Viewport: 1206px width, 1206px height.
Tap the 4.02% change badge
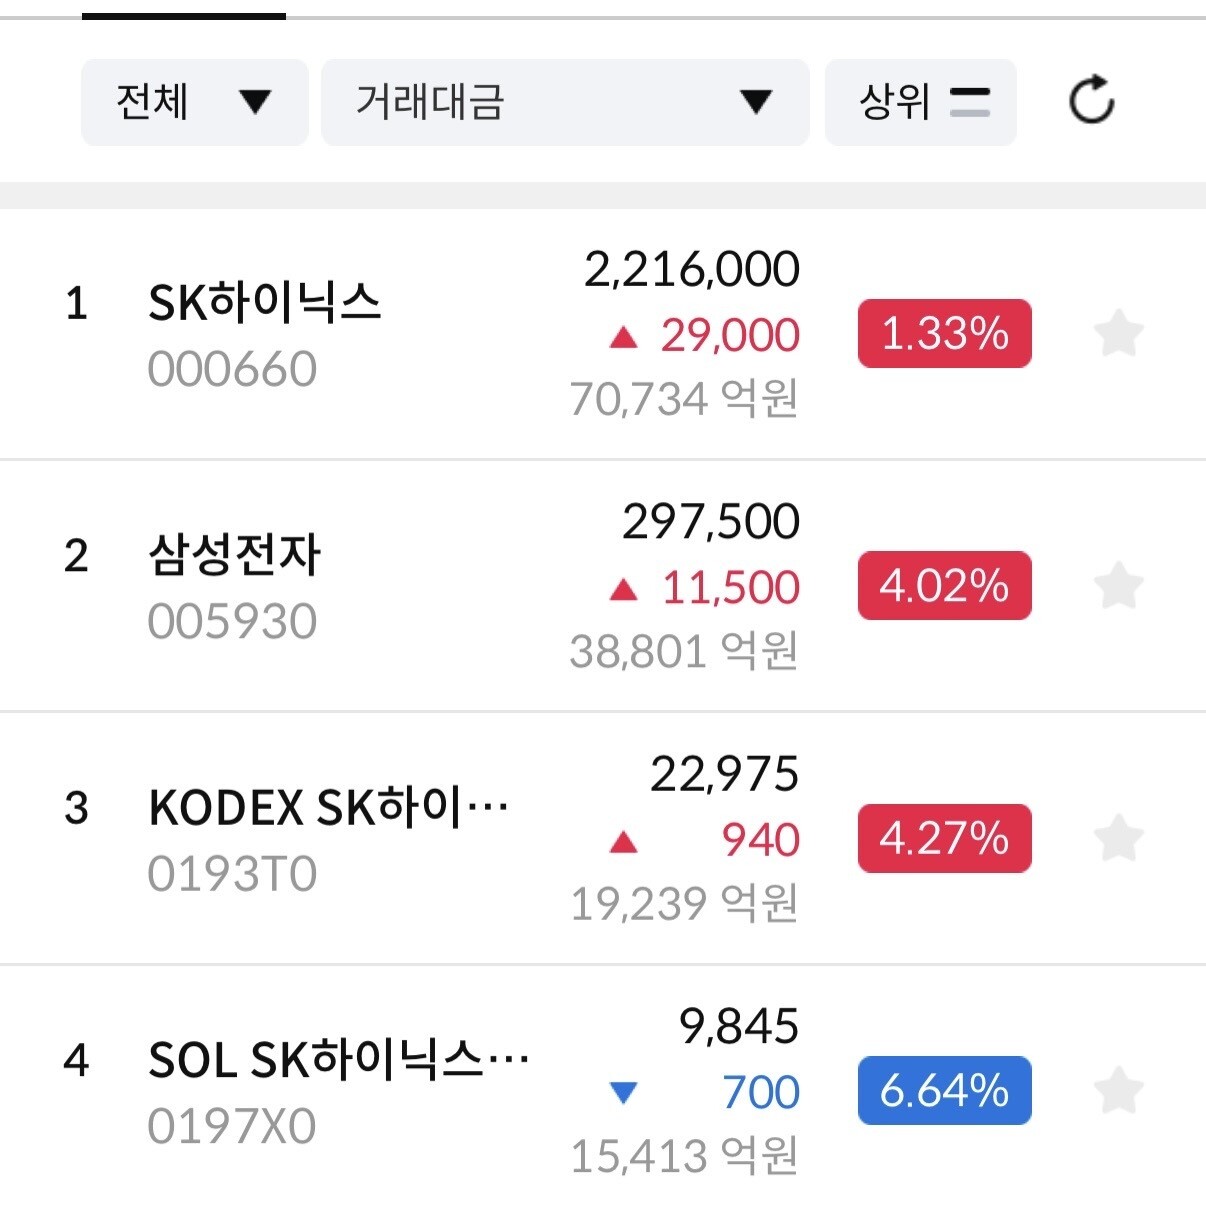[945, 585]
